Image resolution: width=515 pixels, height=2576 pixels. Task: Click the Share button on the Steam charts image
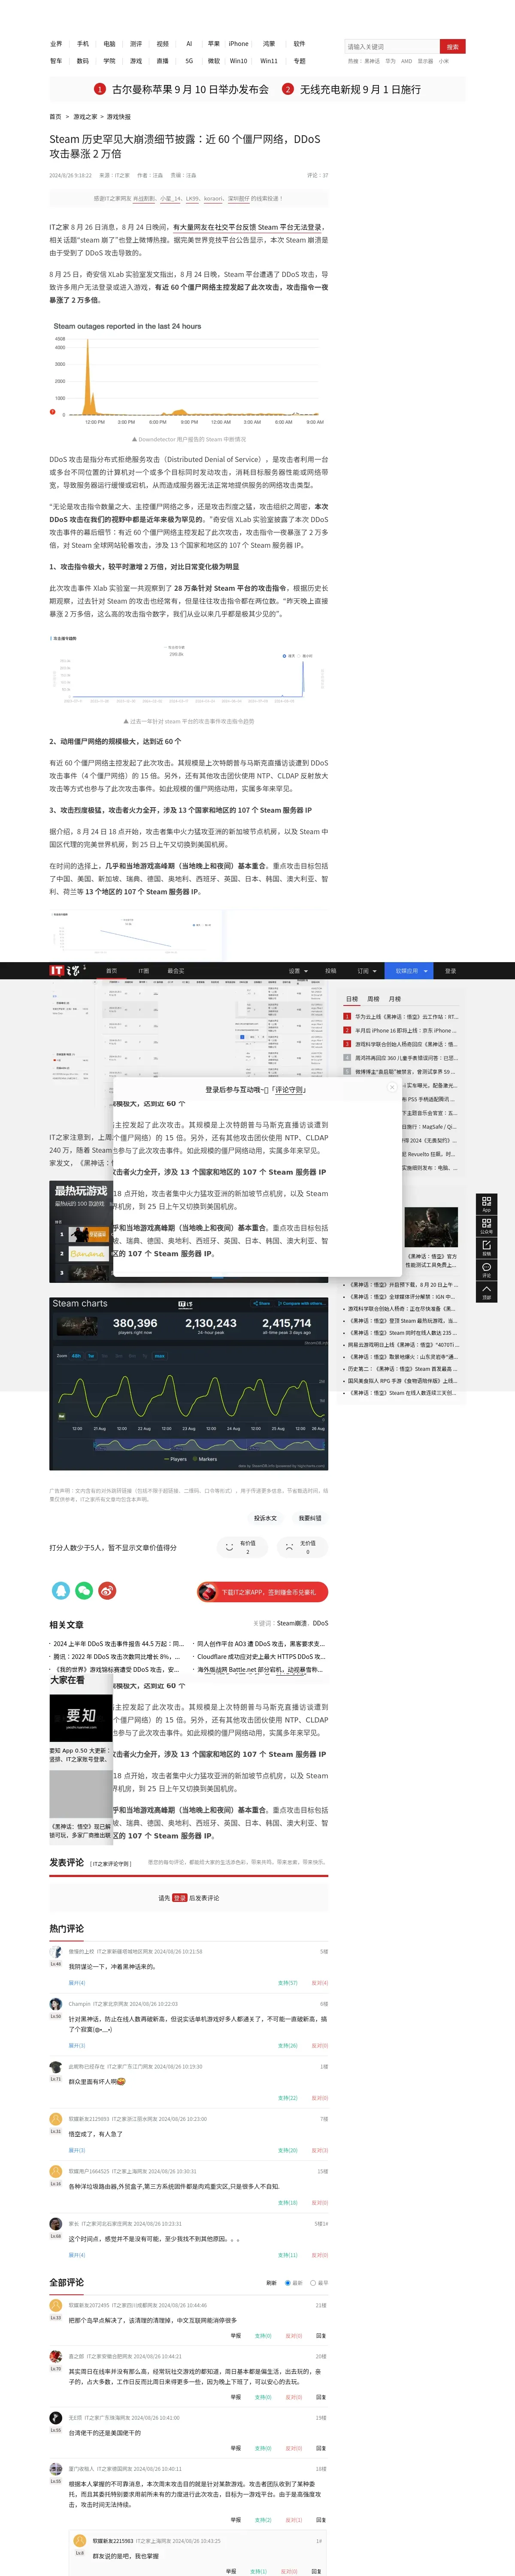[x=262, y=1303]
